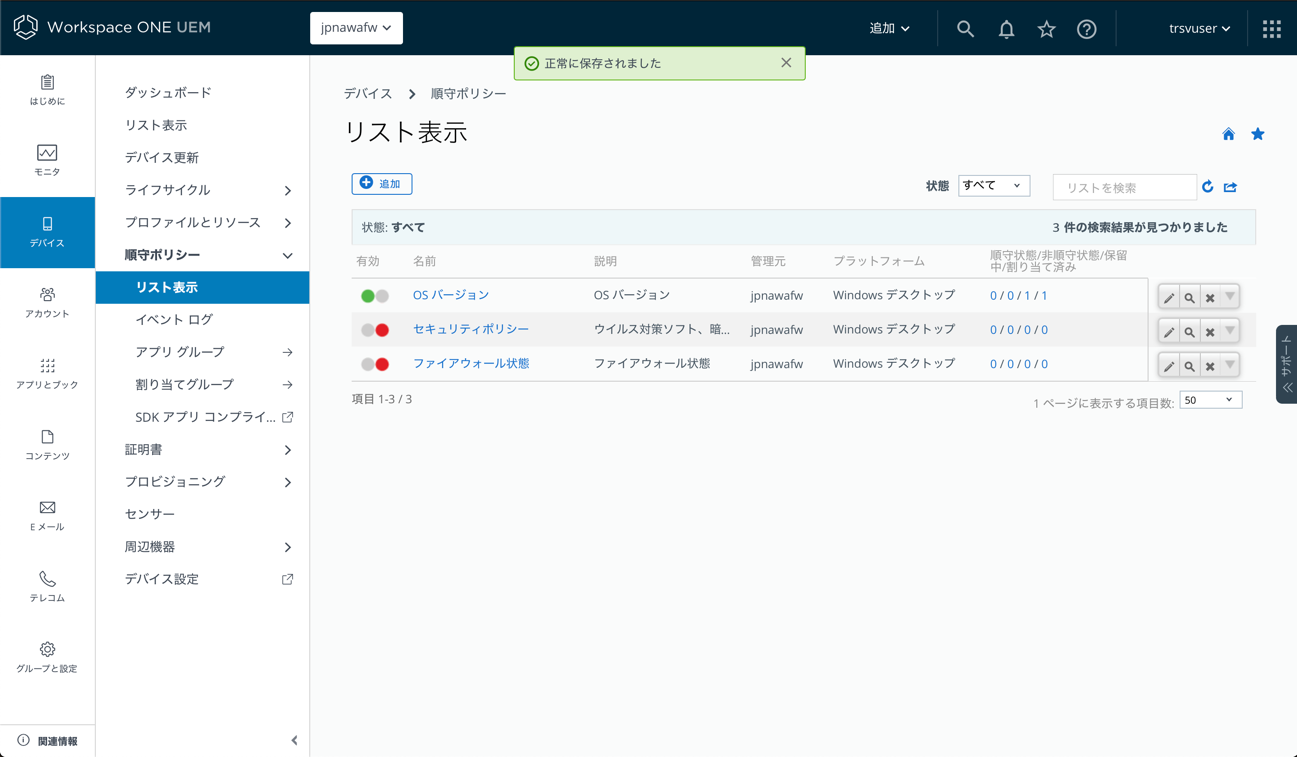
Task: Open the テレコム section
Action: (x=47, y=587)
